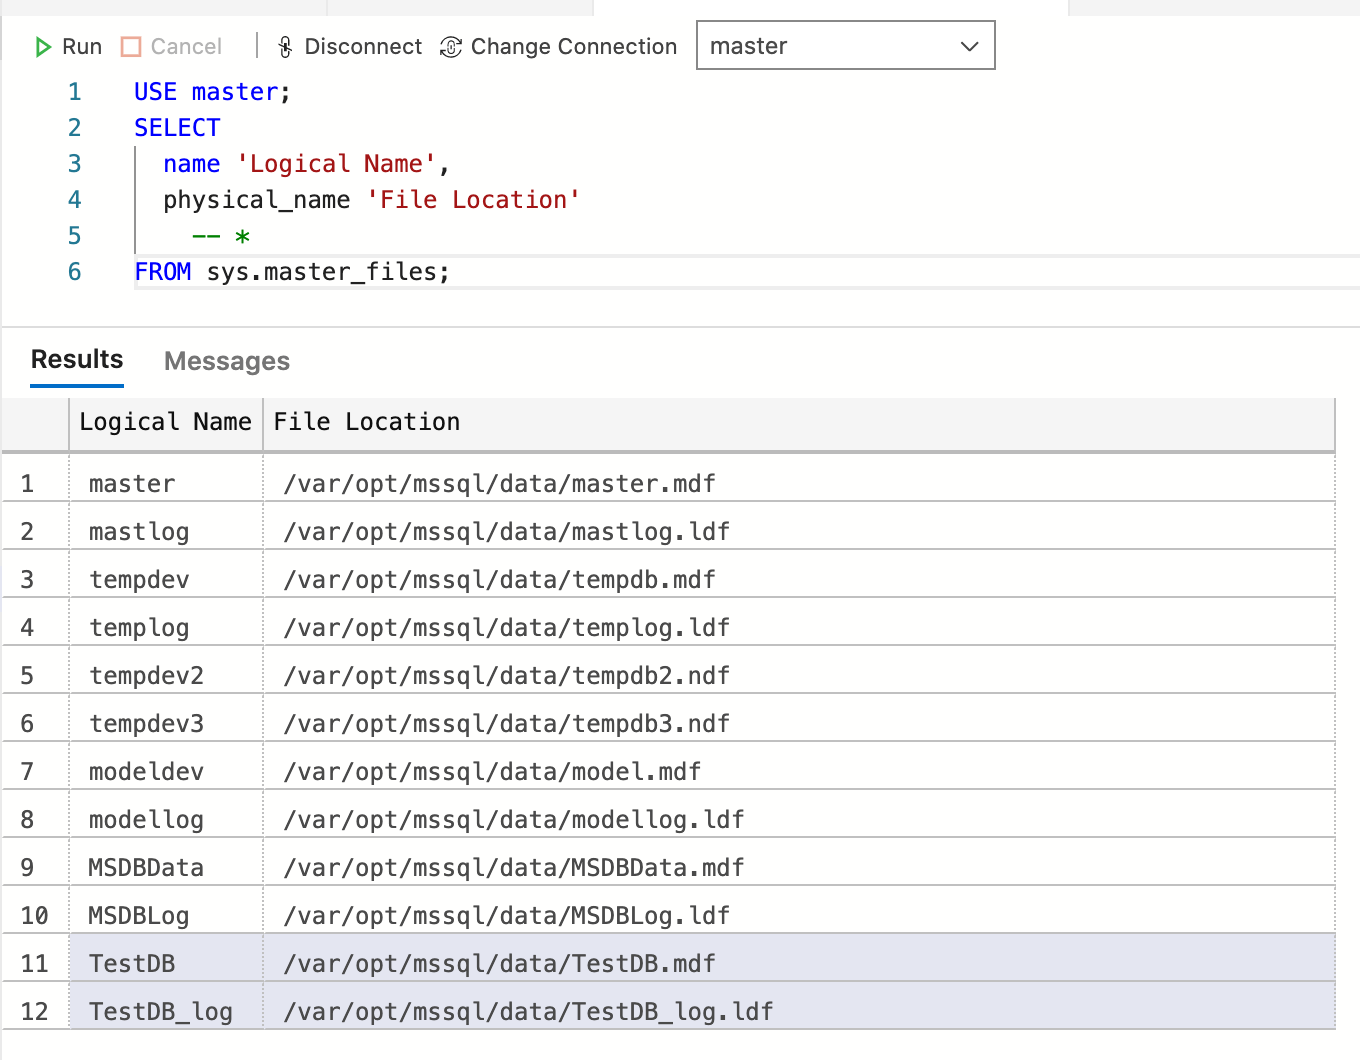1360x1060 pixels.
Task: Select the MSDBData.mdf file location cell
Action: click(x=514, y=868)
